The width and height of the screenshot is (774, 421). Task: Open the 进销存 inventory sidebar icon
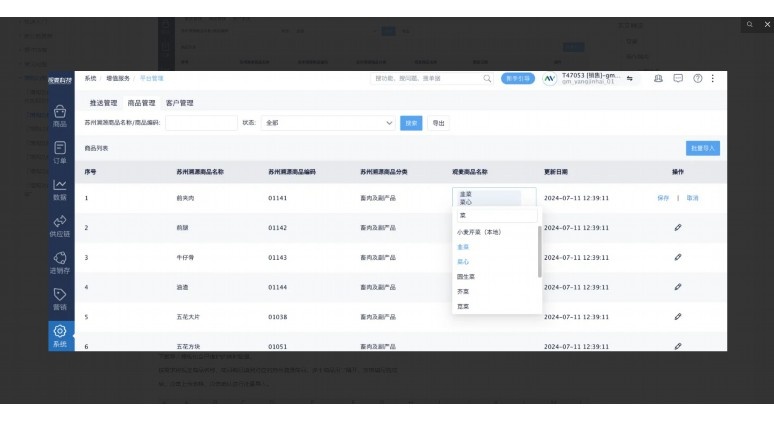[60, 263]
